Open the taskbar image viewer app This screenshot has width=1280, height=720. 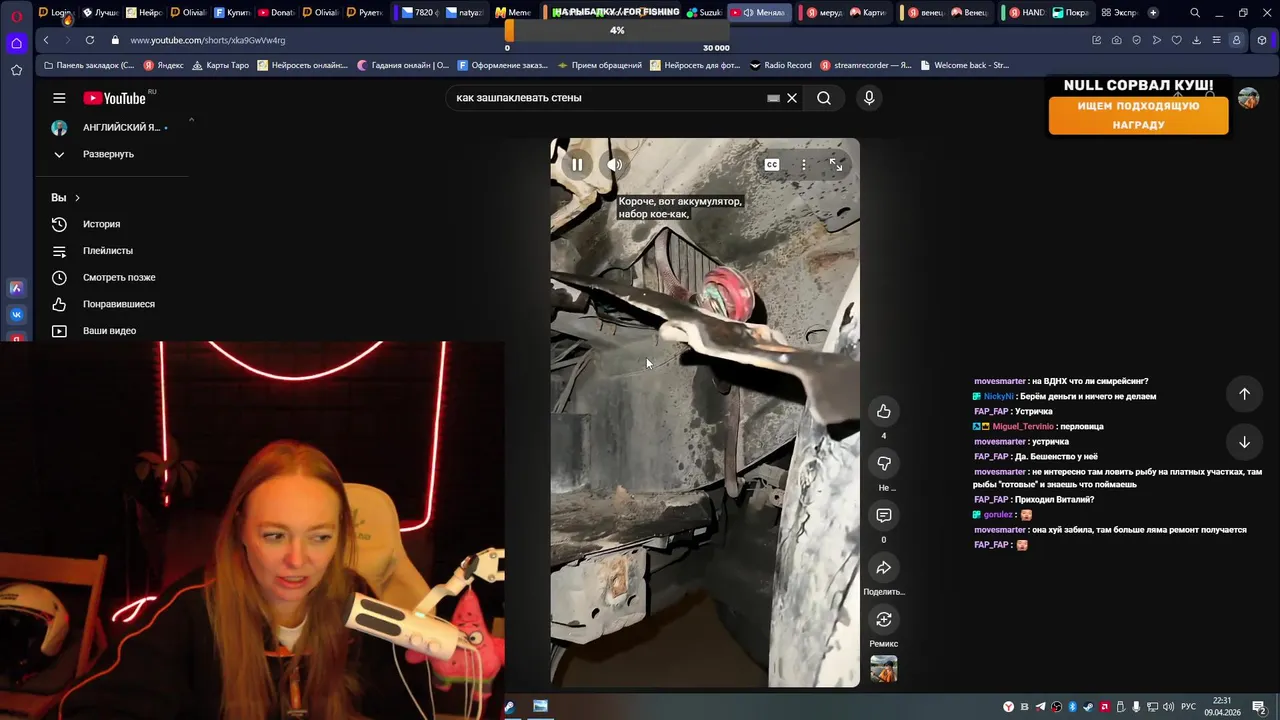540,706
